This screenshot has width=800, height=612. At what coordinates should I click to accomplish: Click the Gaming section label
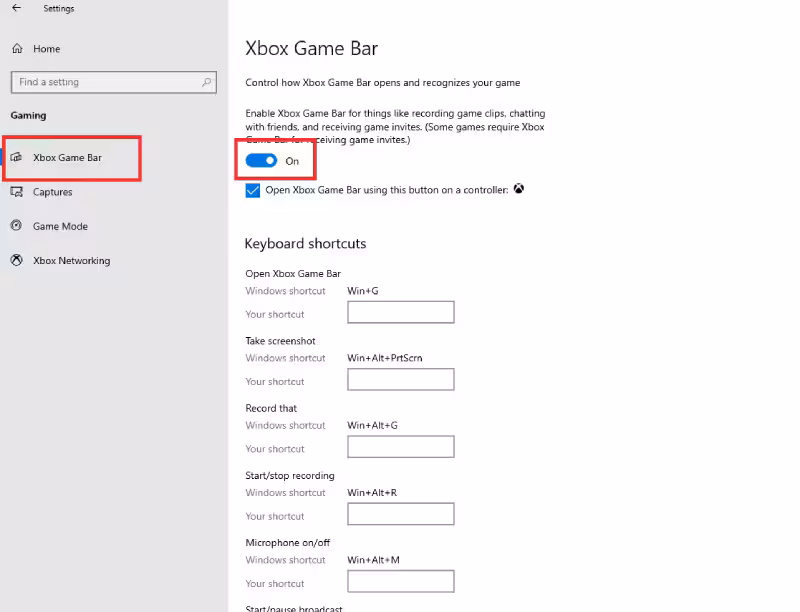click(x=29, y=116)
